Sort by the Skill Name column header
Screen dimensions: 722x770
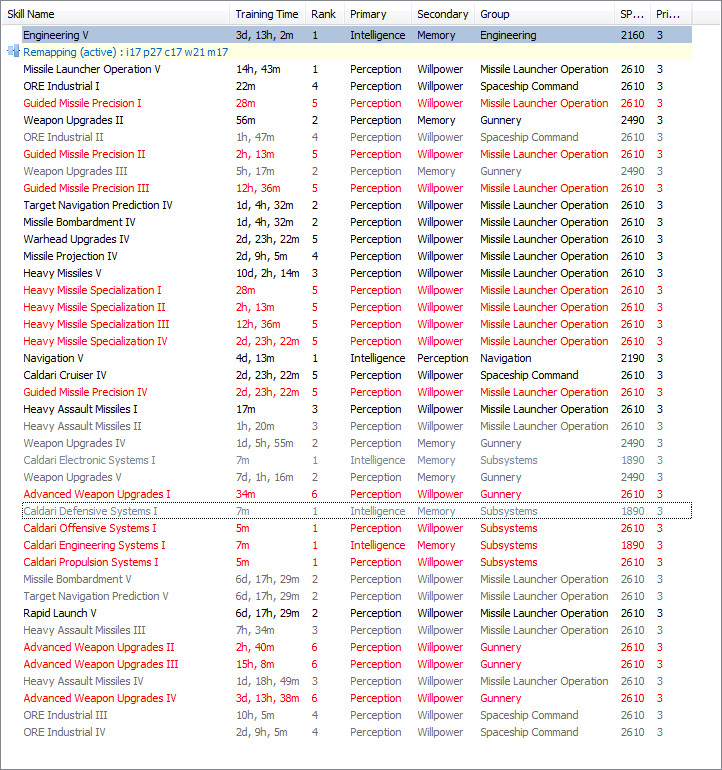[x=116, y=14]
